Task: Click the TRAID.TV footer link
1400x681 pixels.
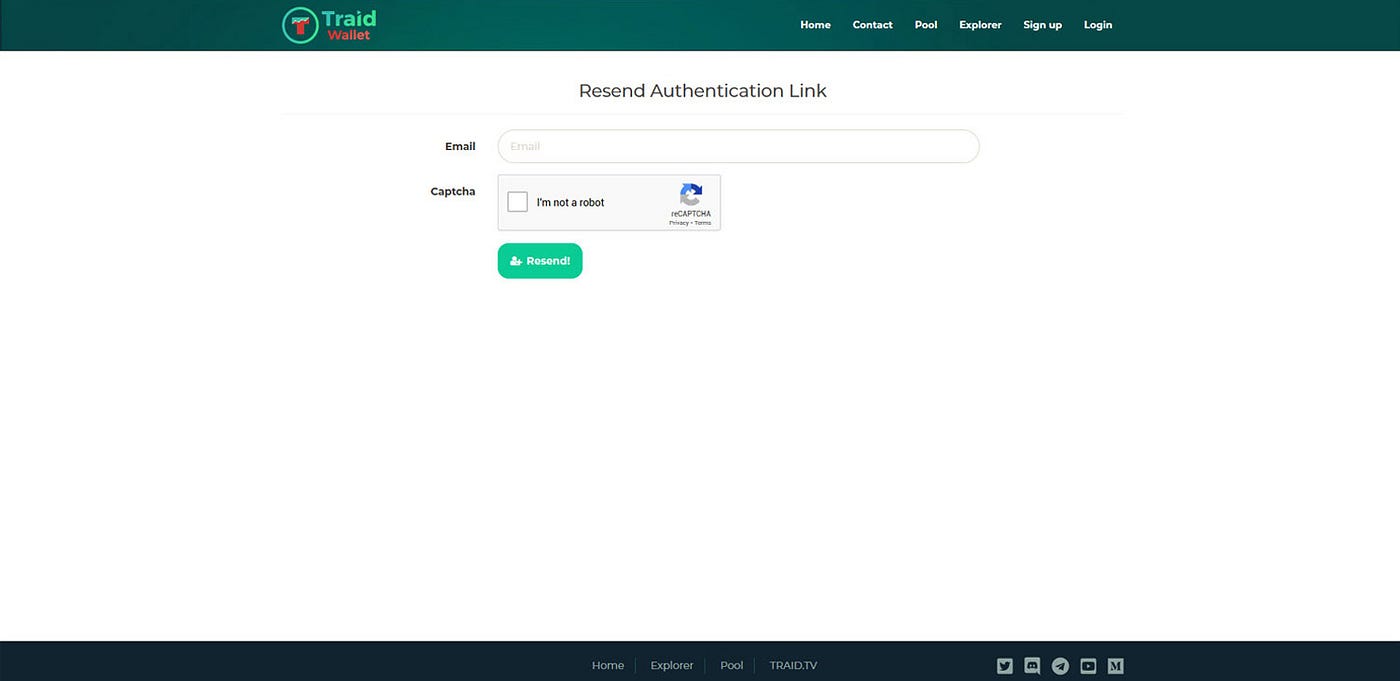Action: coord(793,665)
